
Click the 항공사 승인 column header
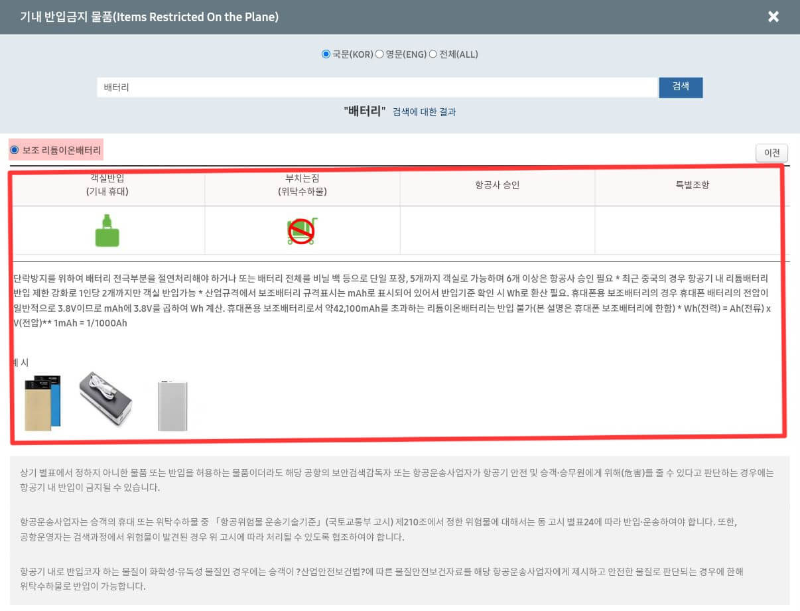497,184
